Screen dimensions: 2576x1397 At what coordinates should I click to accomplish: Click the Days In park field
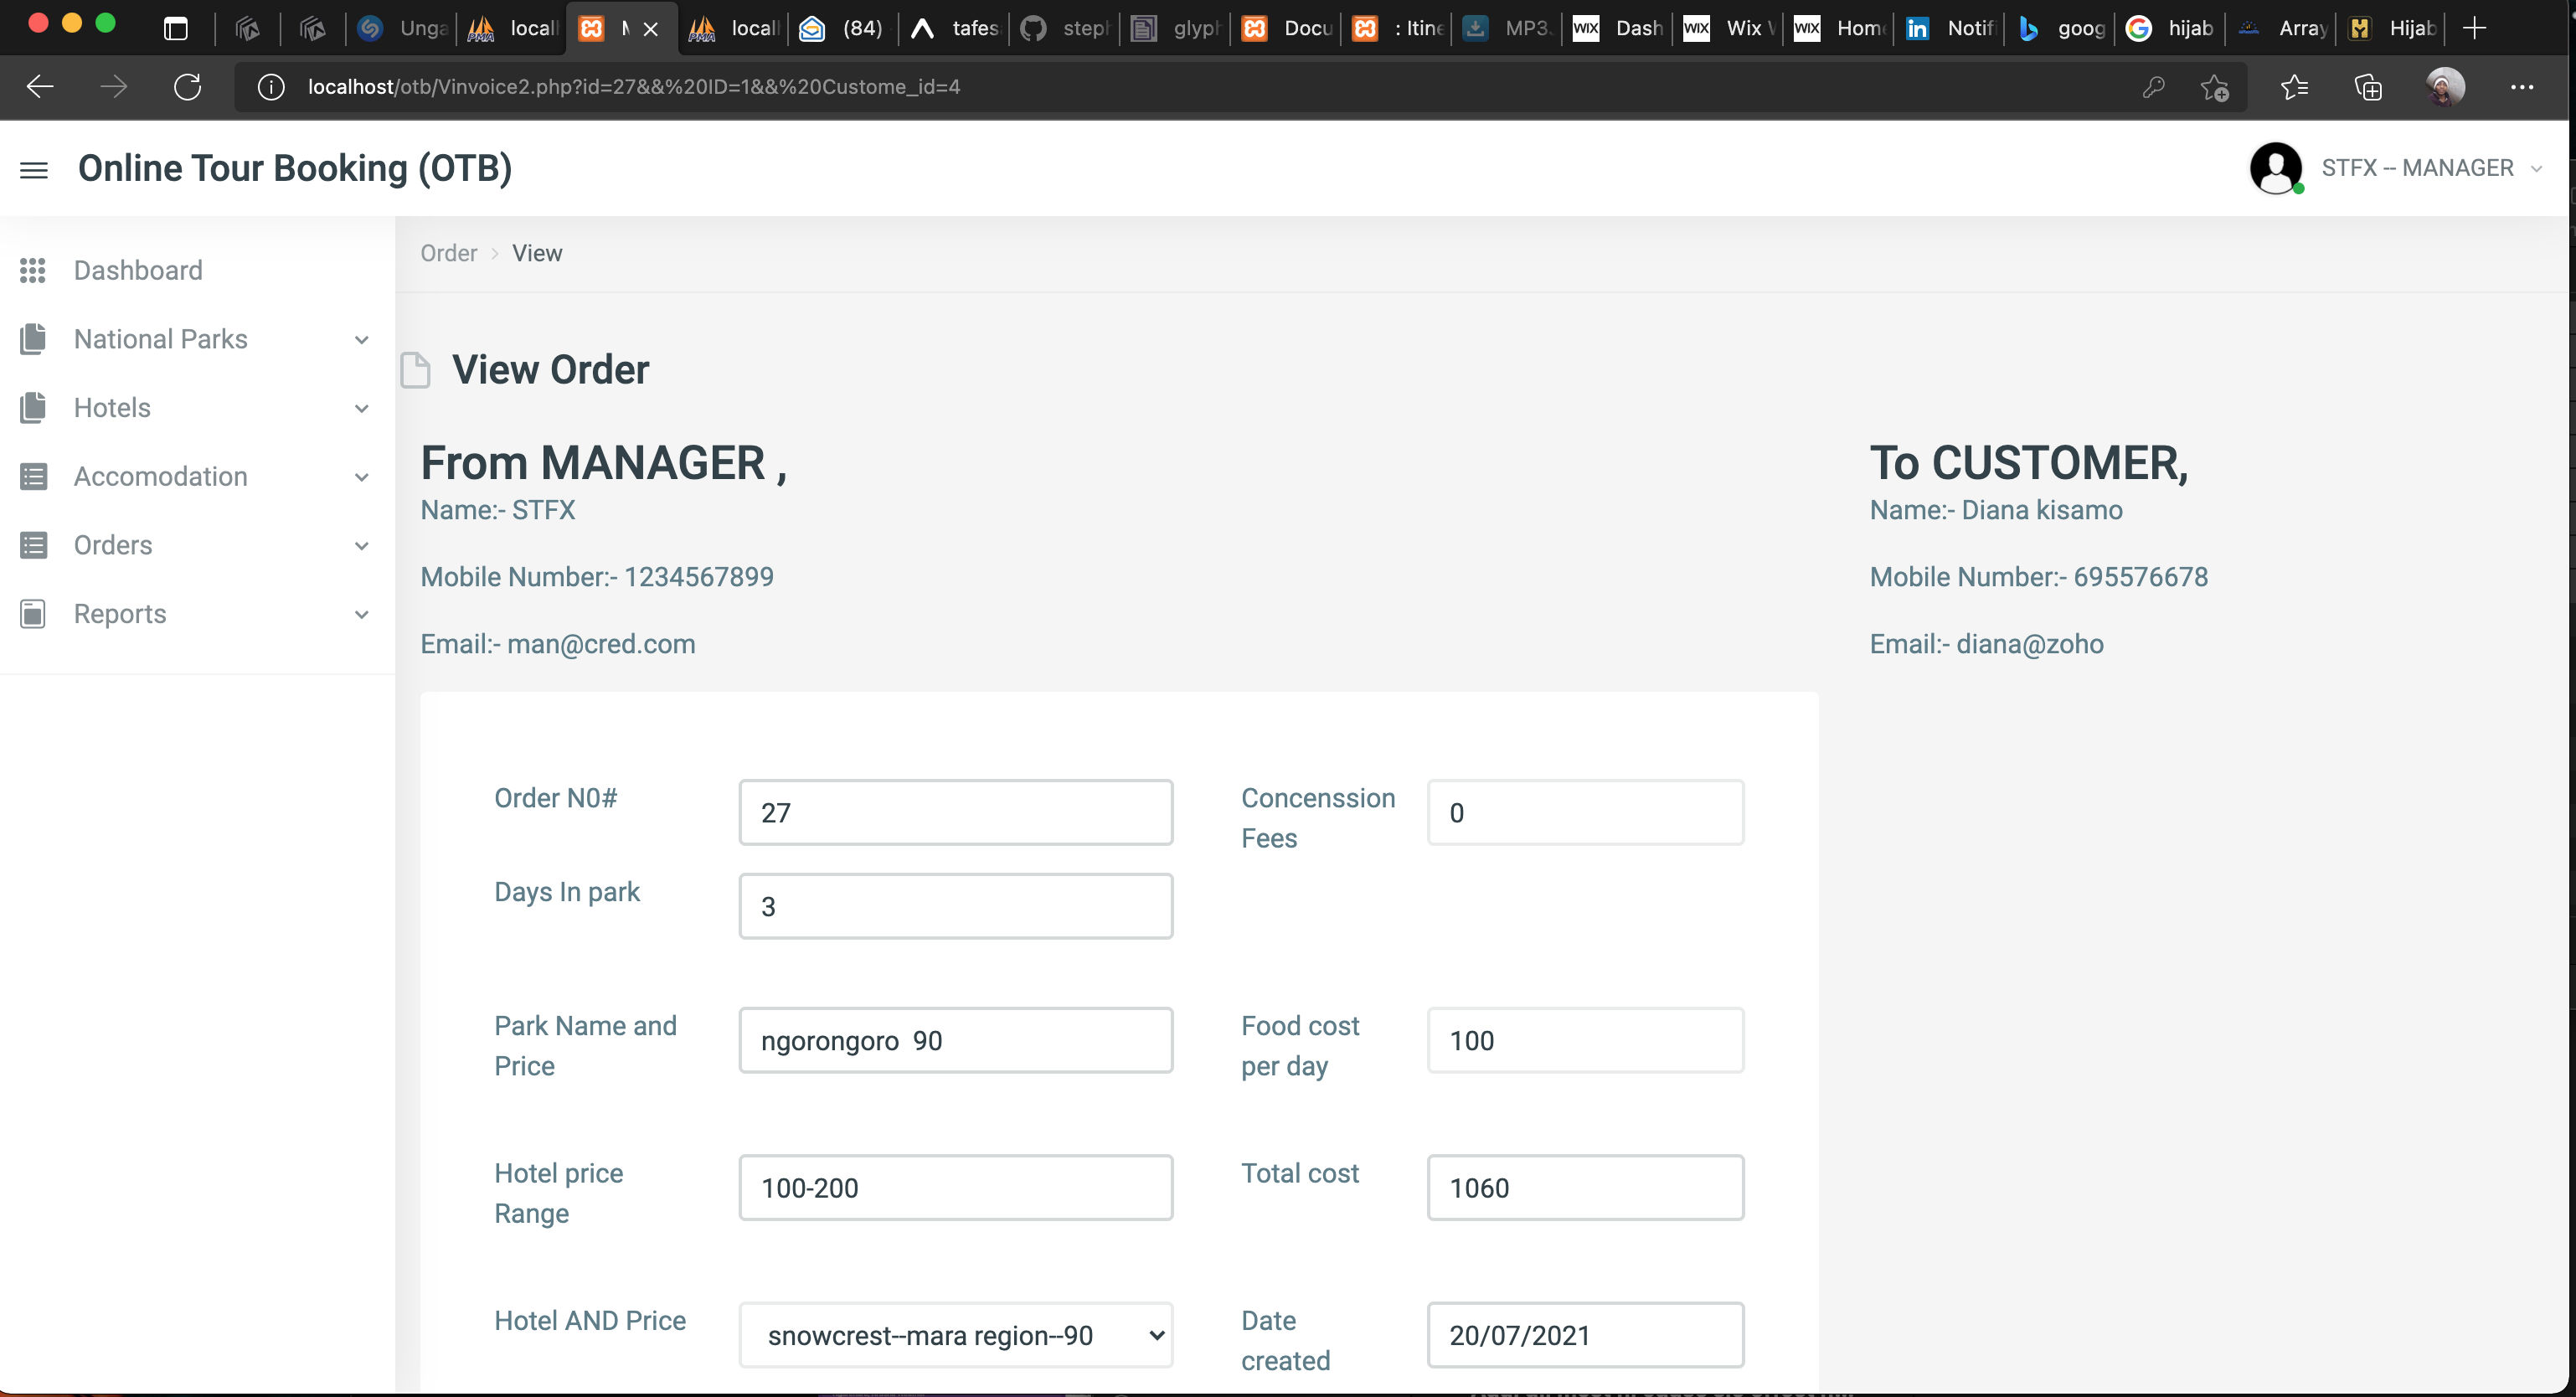coord(955,906)
